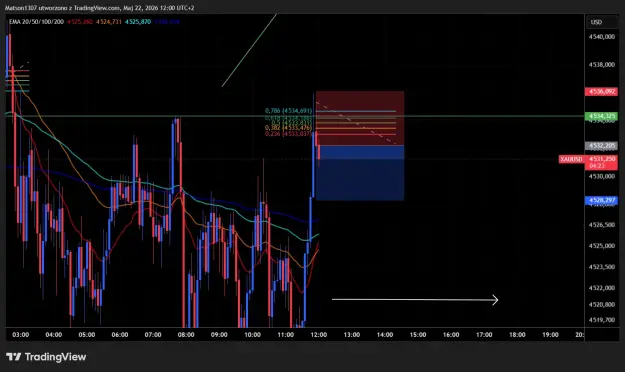This screenshot has width=625, height=372.
Task: Click the 19:00 time axis label
Action: [x=550, y=335]
